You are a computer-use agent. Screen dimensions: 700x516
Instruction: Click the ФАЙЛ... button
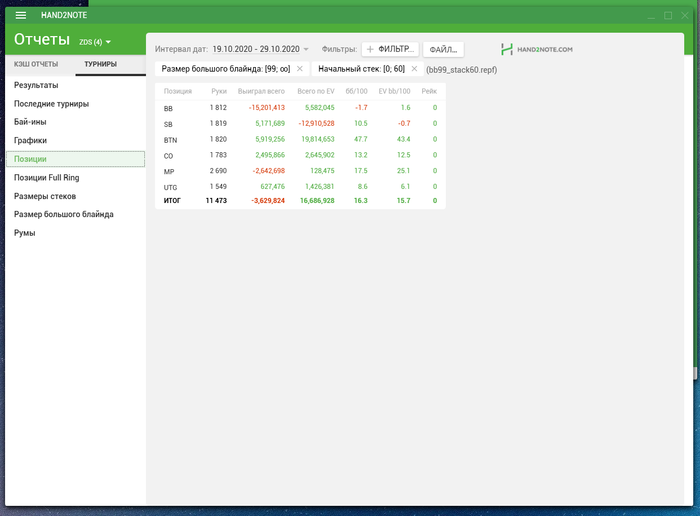click(443, 50)
